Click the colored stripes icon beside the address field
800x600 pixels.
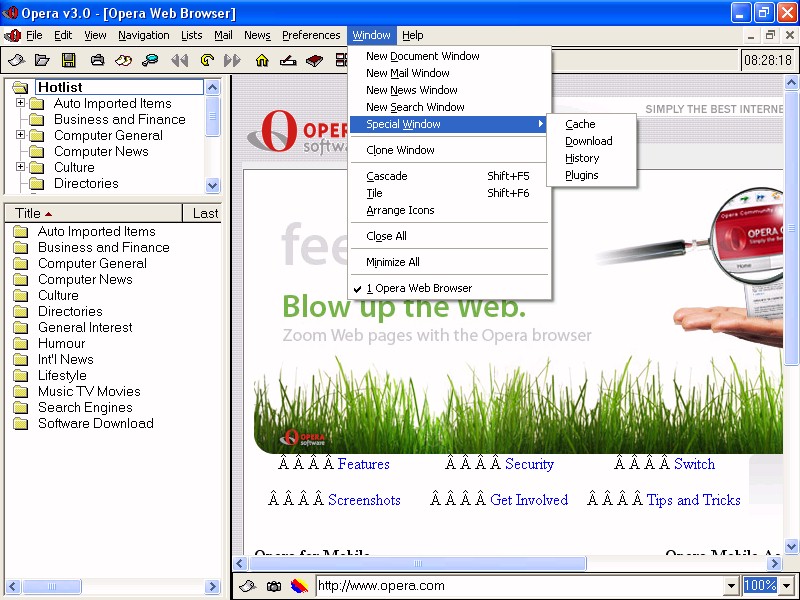pos(299,586)
